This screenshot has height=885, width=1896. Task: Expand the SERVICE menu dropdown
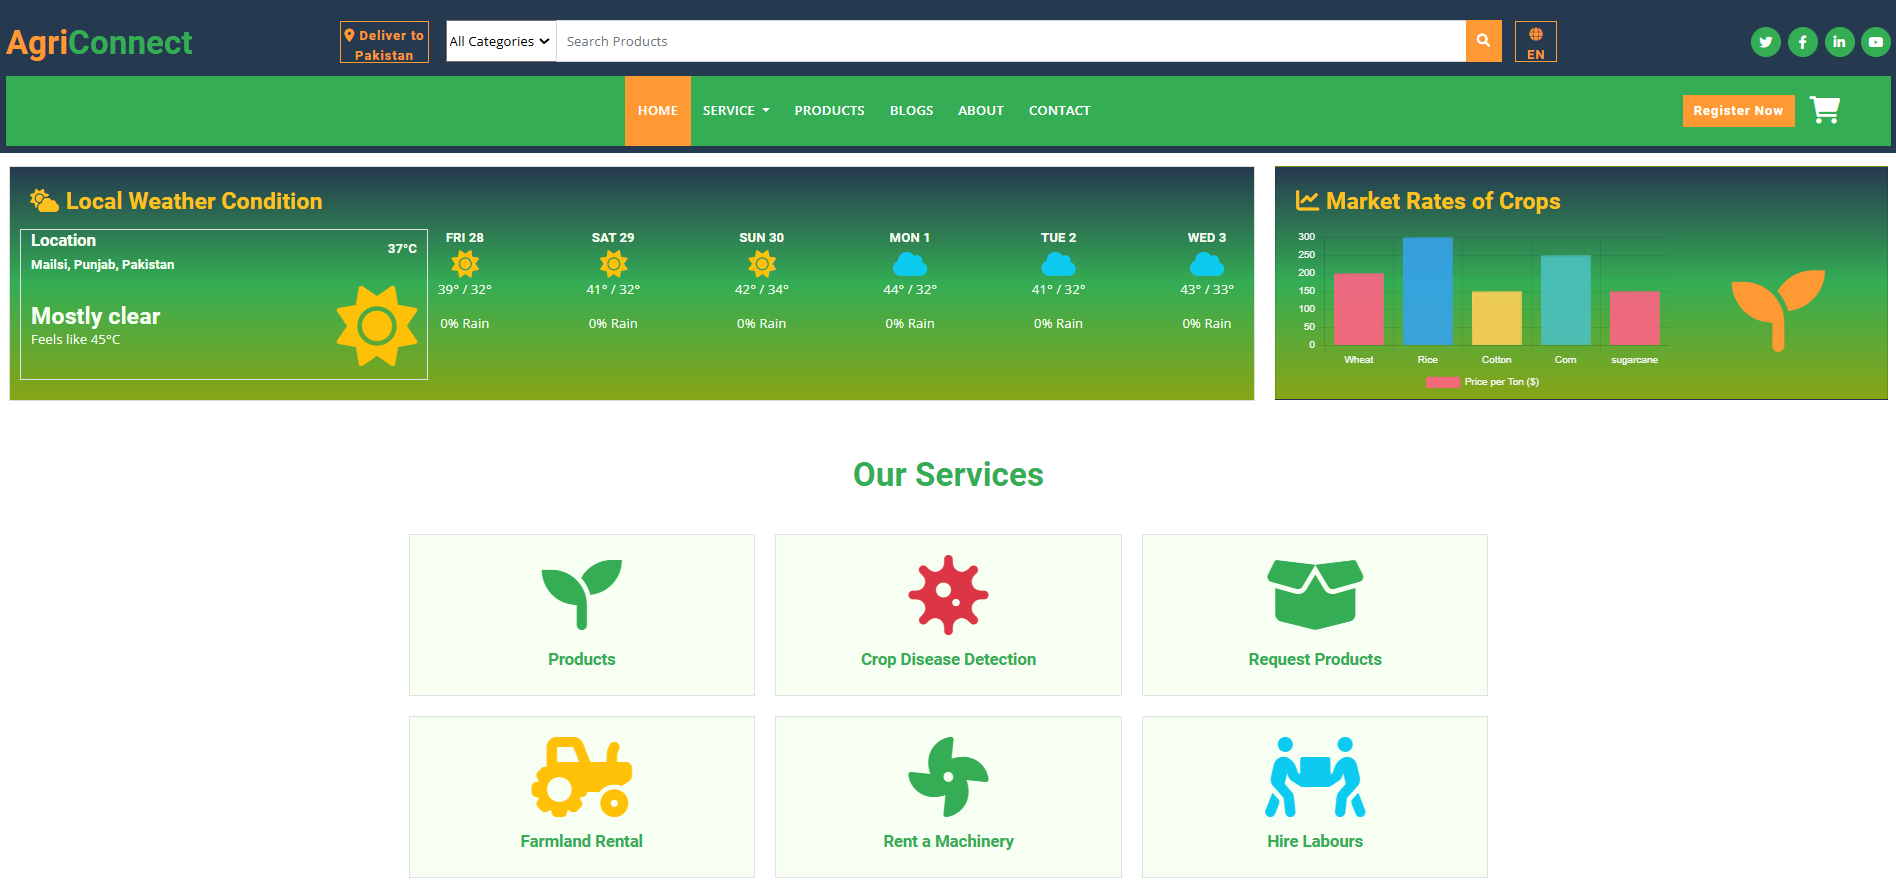coord(736,111)
